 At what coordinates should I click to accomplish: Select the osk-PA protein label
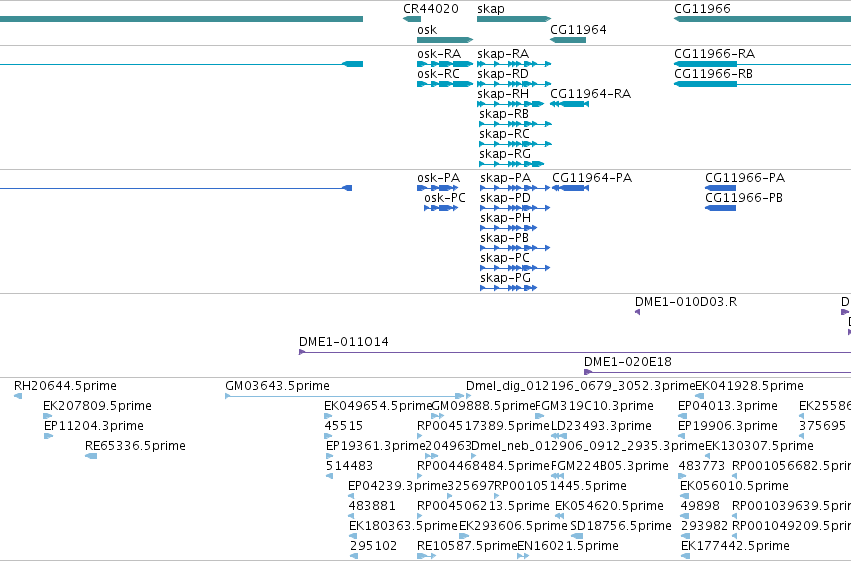click(x=439, y=178)
